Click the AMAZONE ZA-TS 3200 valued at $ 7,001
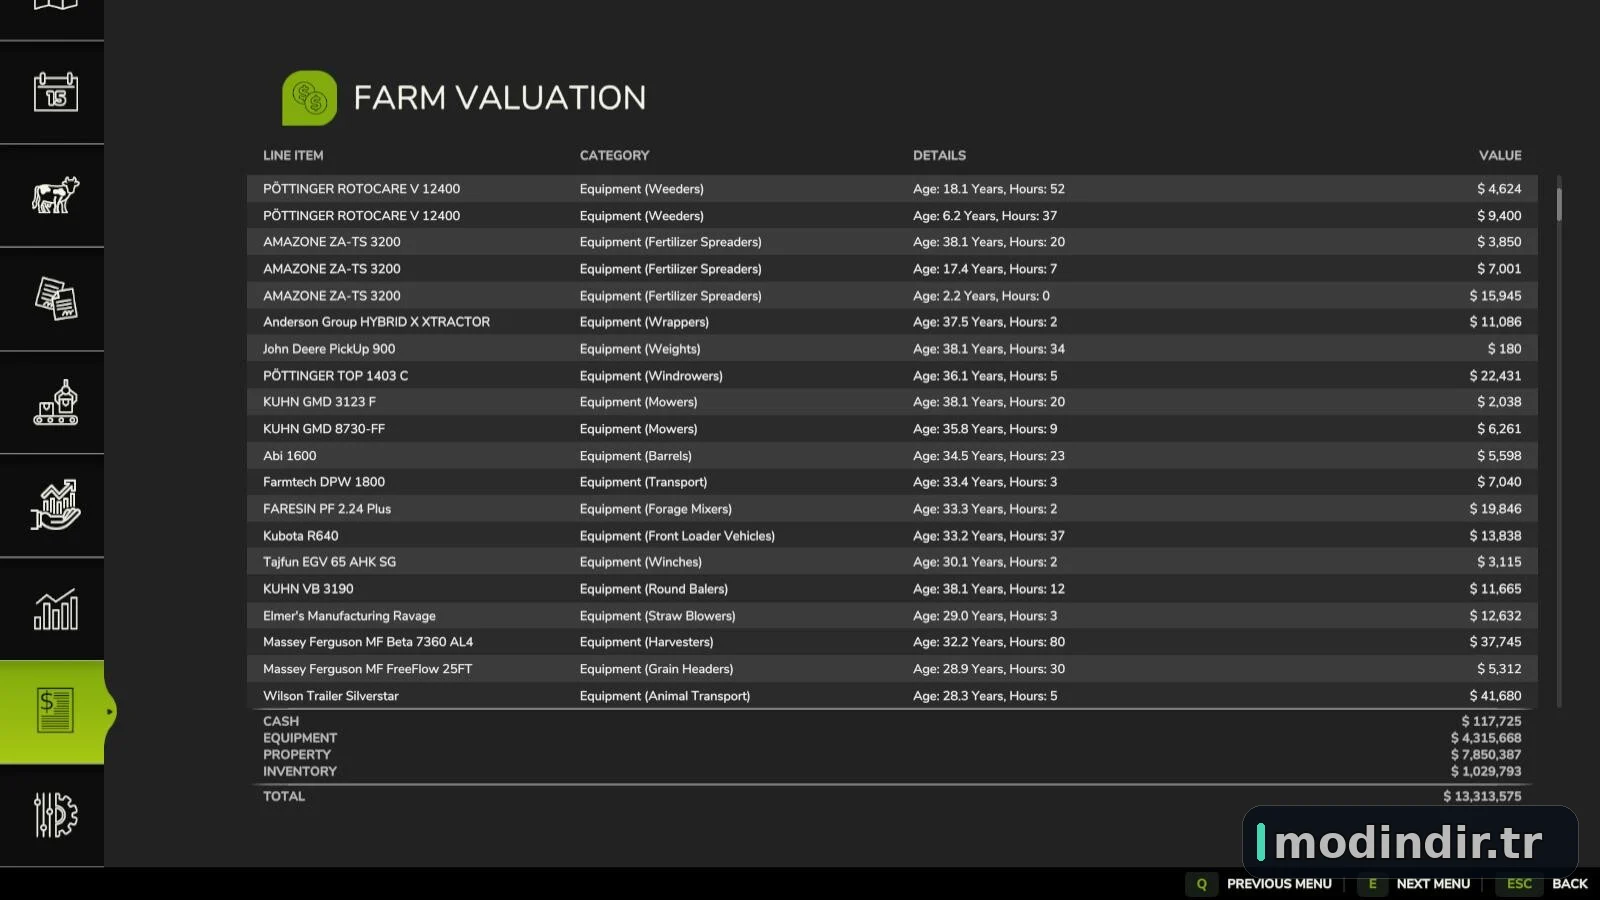Viewport: 1600px width, 900px height. [x=892, y=269]
